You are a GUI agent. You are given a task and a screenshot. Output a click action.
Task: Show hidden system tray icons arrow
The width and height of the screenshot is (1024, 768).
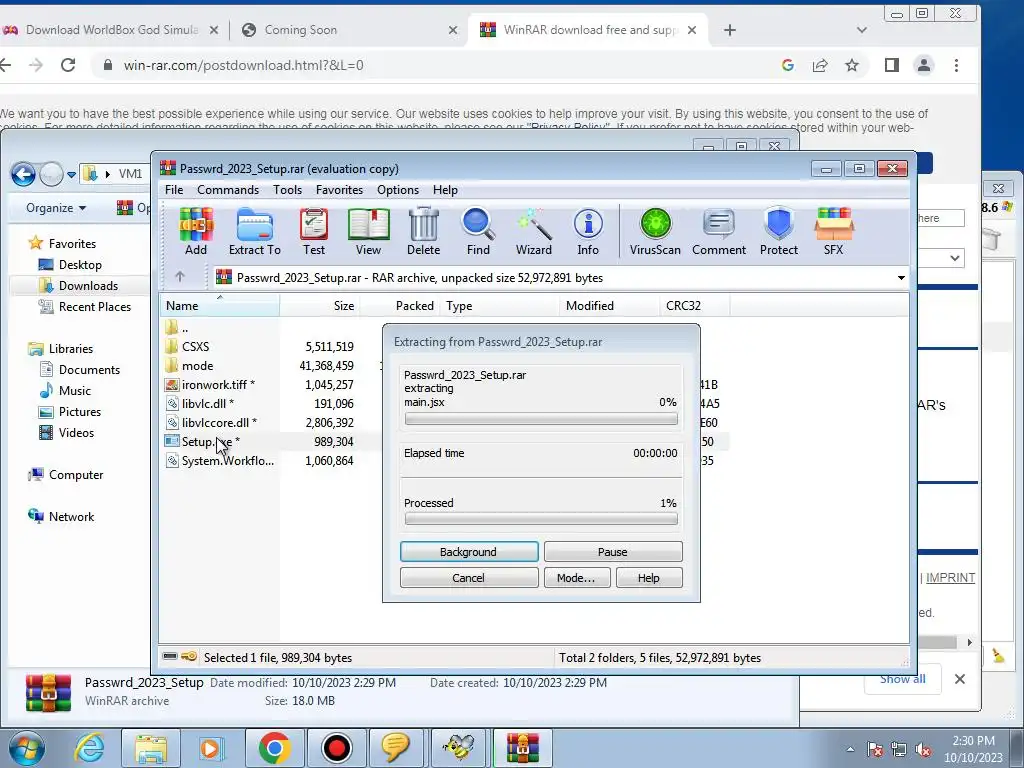pyautogui.click(x=850, y=749)
